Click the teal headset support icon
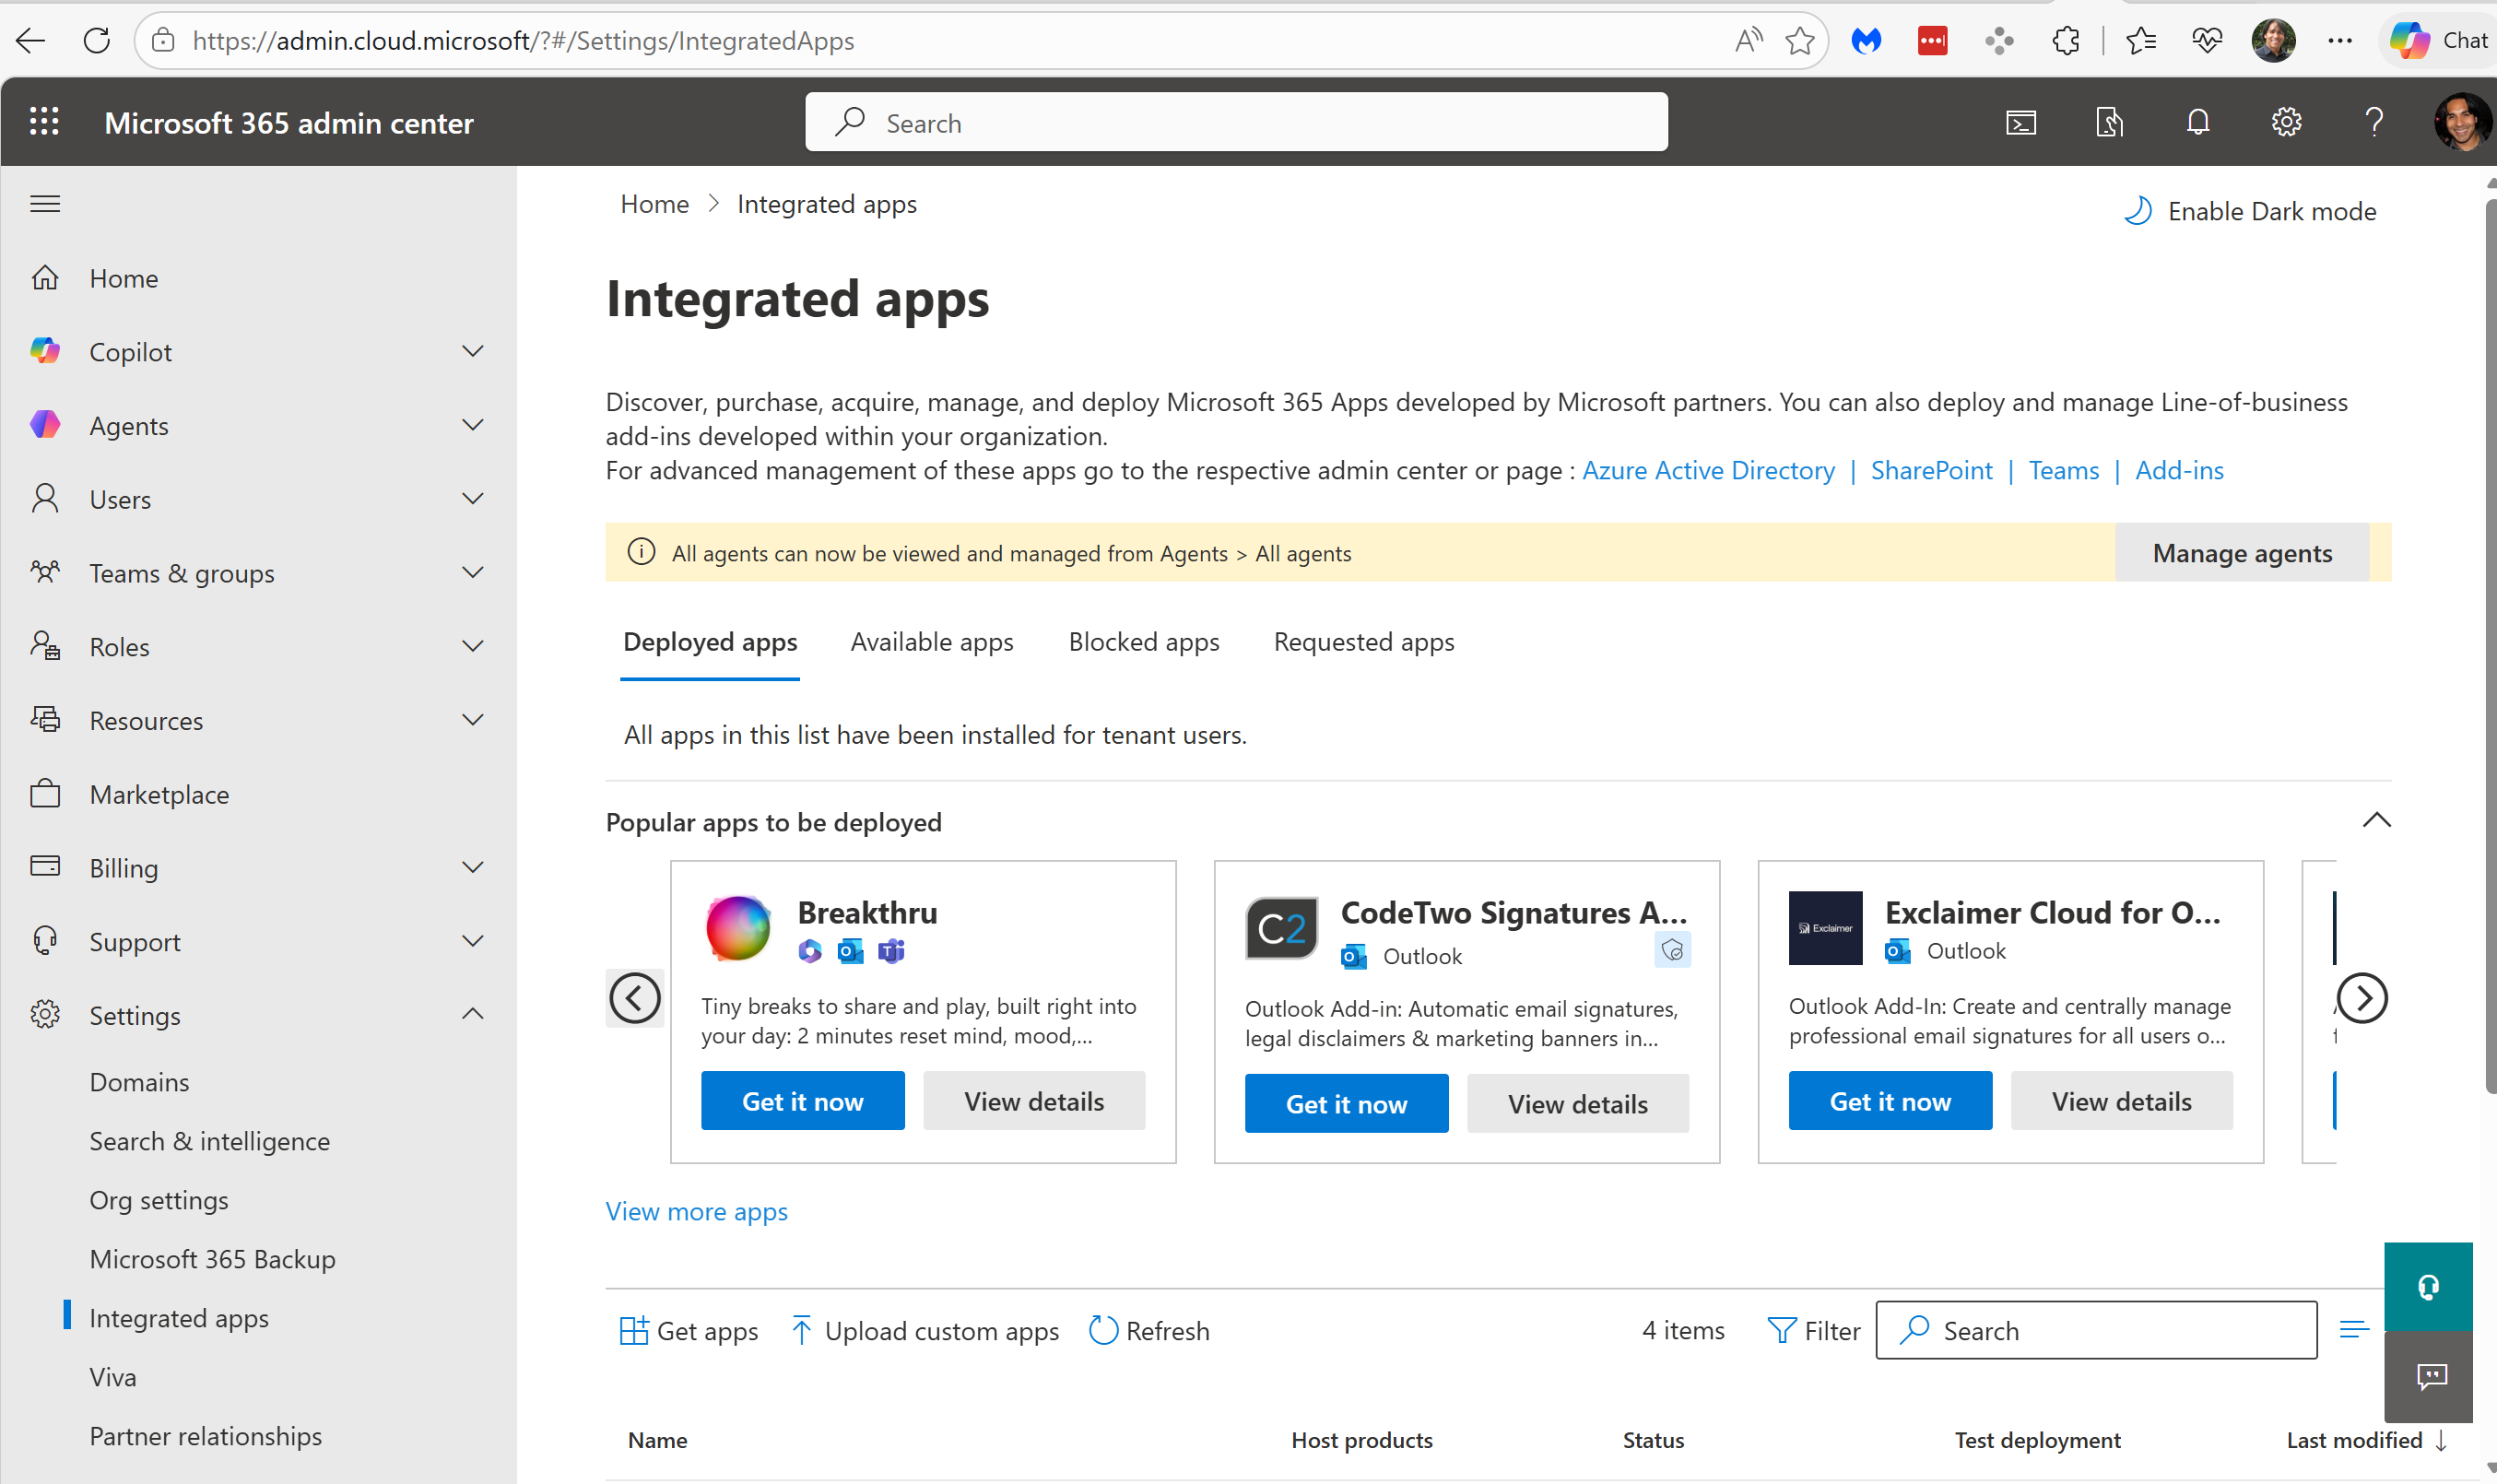Image resolution: width=2497 pixels, height=1484 pixels. point(2427,1286)
